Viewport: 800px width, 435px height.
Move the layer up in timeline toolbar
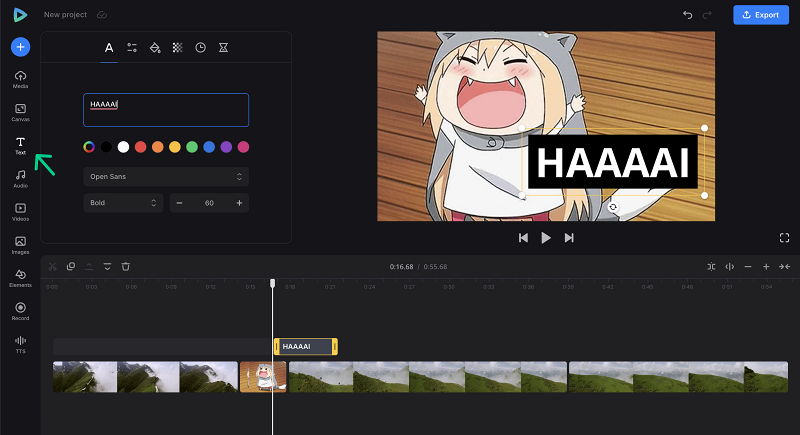(x=89, y=267)
